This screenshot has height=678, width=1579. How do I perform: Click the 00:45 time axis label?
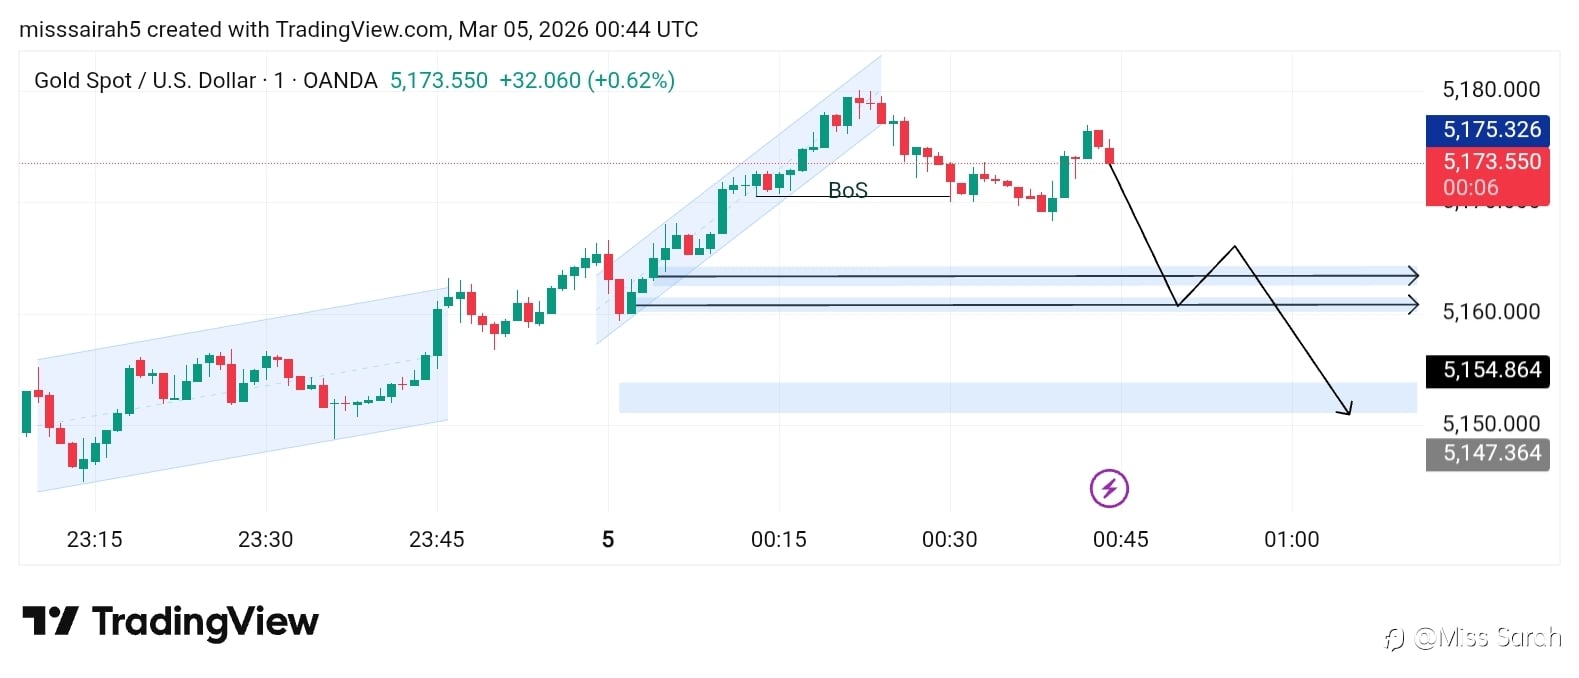1120,540
